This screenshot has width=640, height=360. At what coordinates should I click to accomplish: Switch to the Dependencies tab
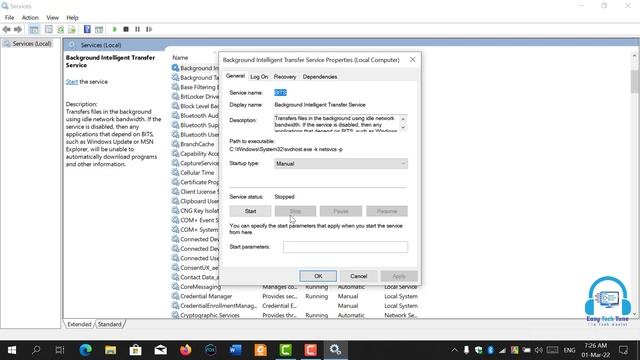320,76
